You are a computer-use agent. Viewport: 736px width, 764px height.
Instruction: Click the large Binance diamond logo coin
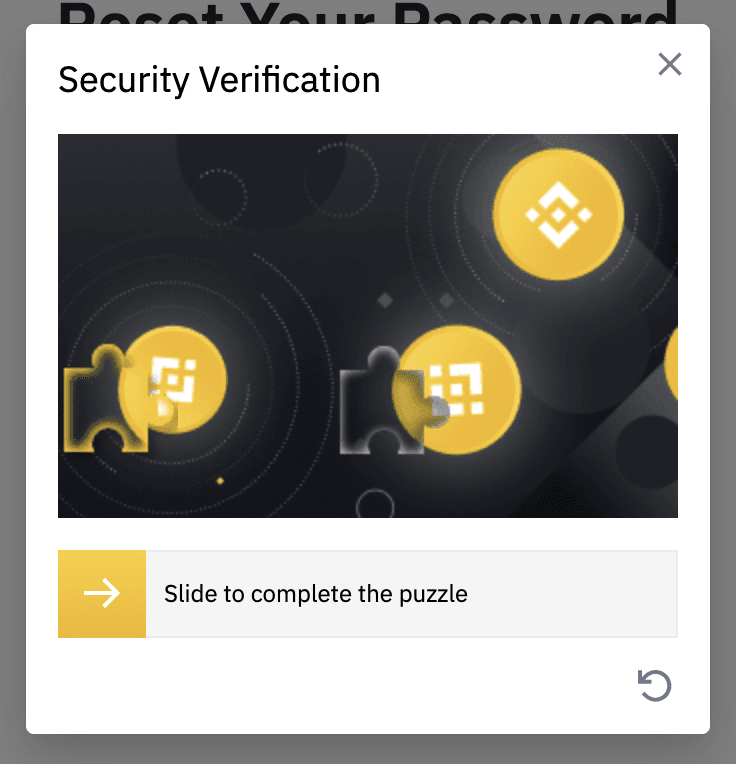pyautogui.click(x=559, y=214)
